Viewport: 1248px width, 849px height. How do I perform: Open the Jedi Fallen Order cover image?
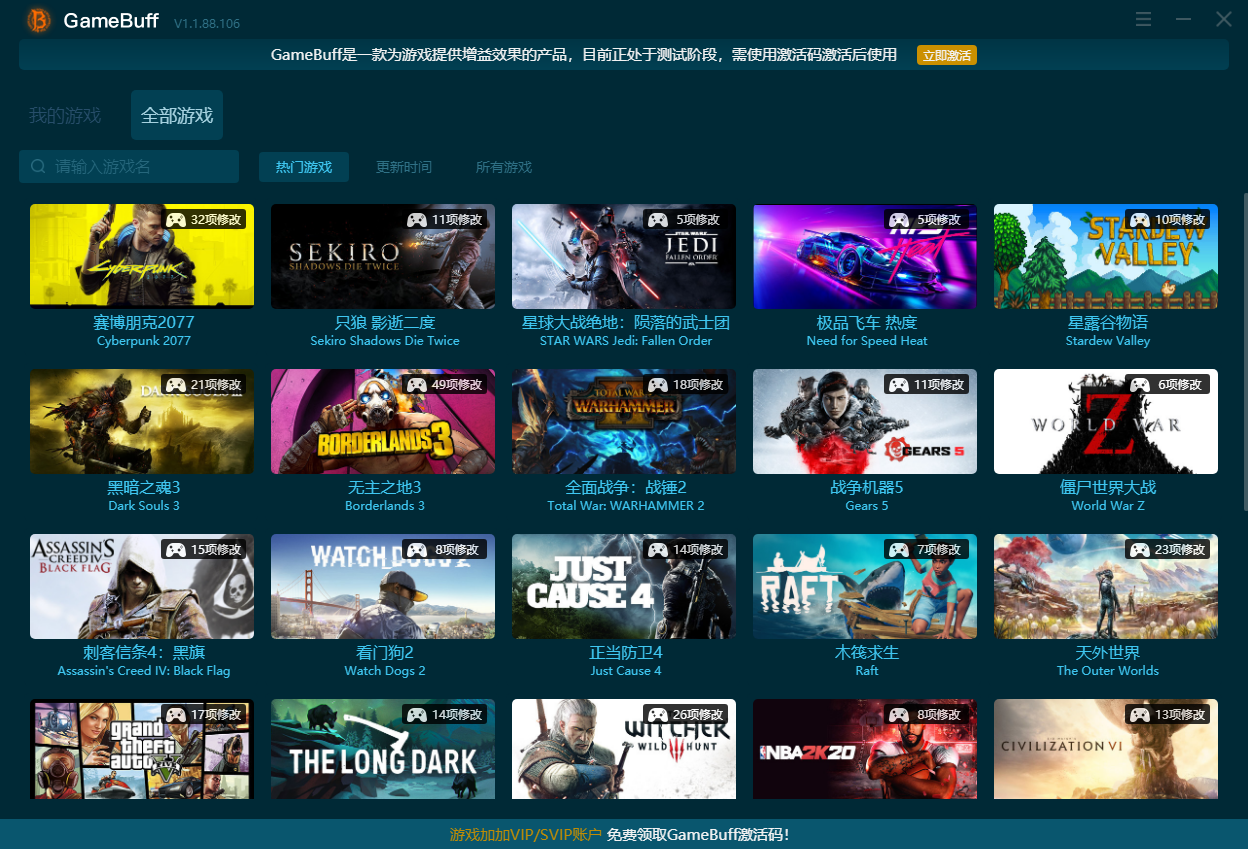(x=624, y=257)
